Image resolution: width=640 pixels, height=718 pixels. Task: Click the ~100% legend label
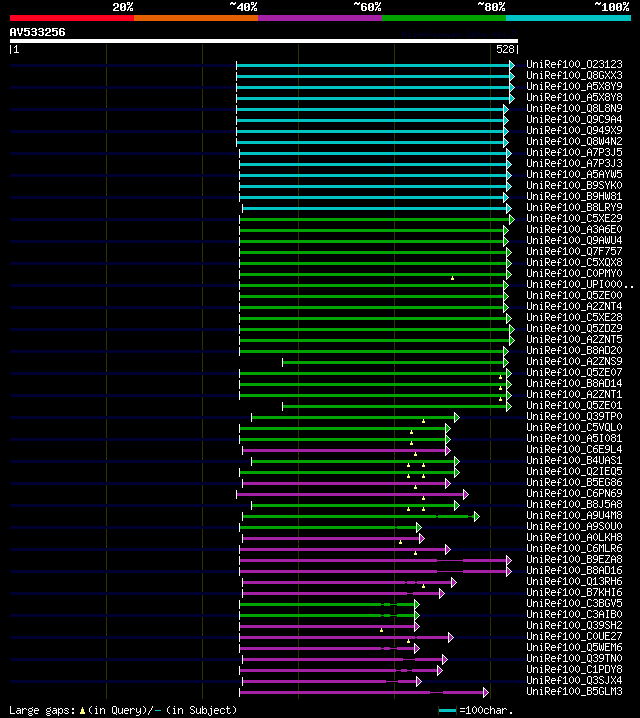pos(612,7)
